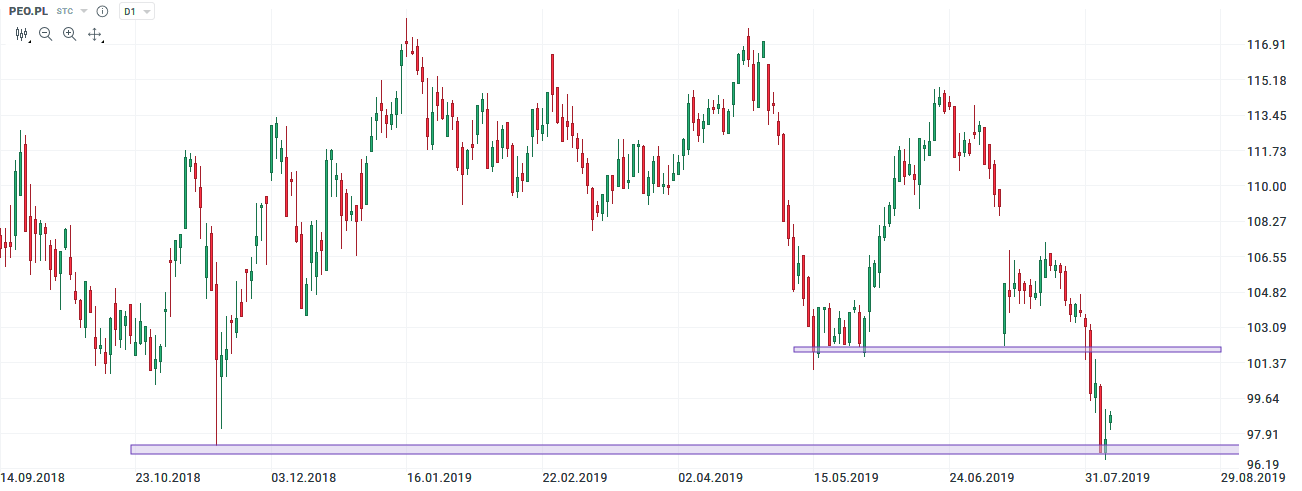Screen dimensions: 1302x491
Task: Click the 24.06.2019 date label
Action: (x=982, y=478)
